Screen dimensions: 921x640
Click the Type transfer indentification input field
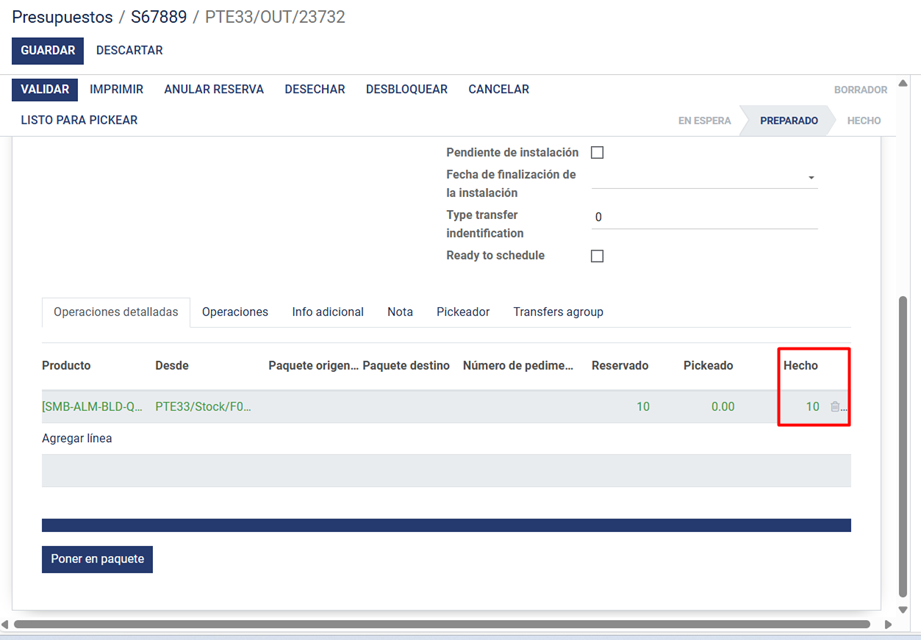point(704,217)
